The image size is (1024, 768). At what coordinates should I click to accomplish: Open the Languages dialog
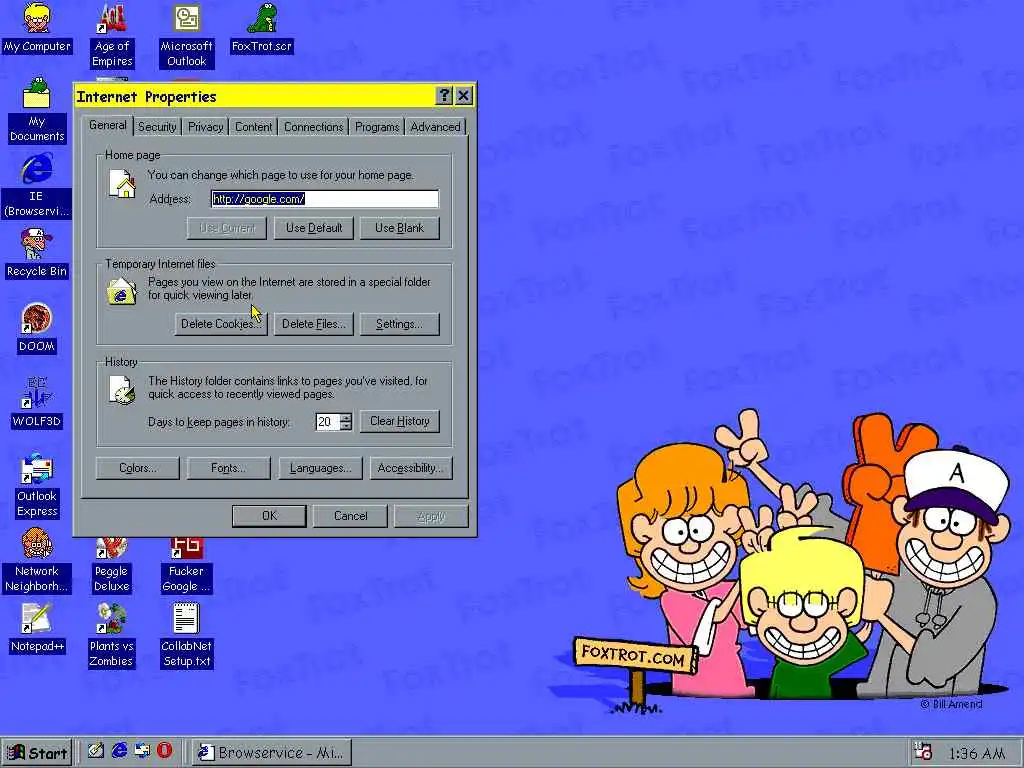[320, 468]
